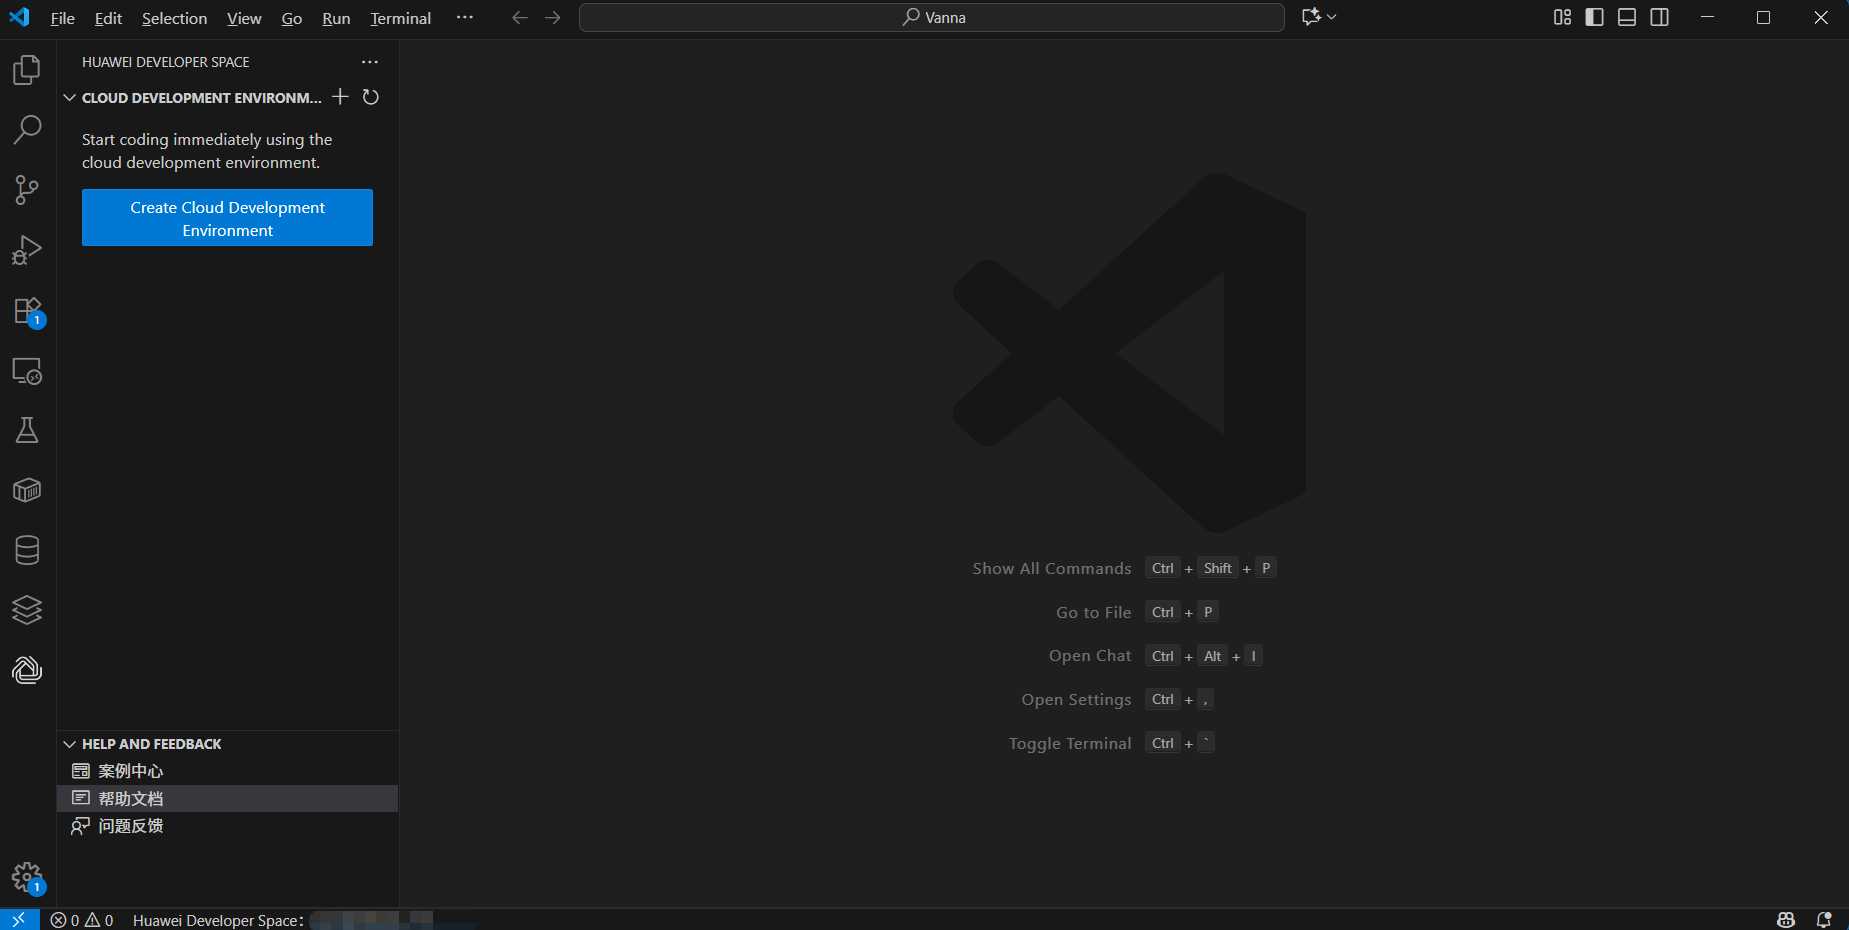Open the Copilot chat dropdown arrow
1849x930 pixels.
tap(1332, 18)
